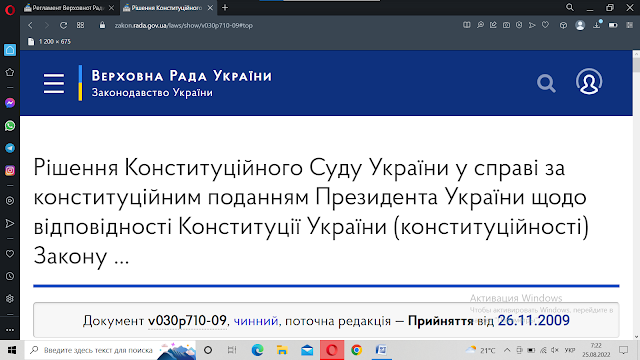Open Task View on taskbar
The width and height of the screenshot is (640, 360).
(232, 350)
